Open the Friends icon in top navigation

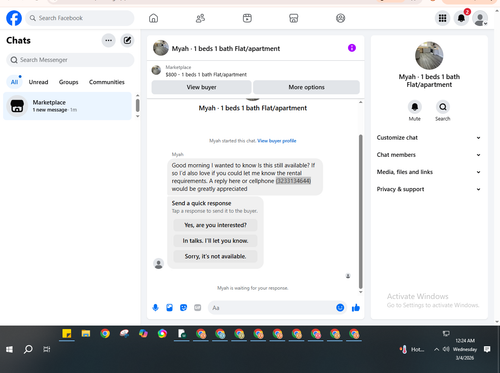(x=200, y=18)
